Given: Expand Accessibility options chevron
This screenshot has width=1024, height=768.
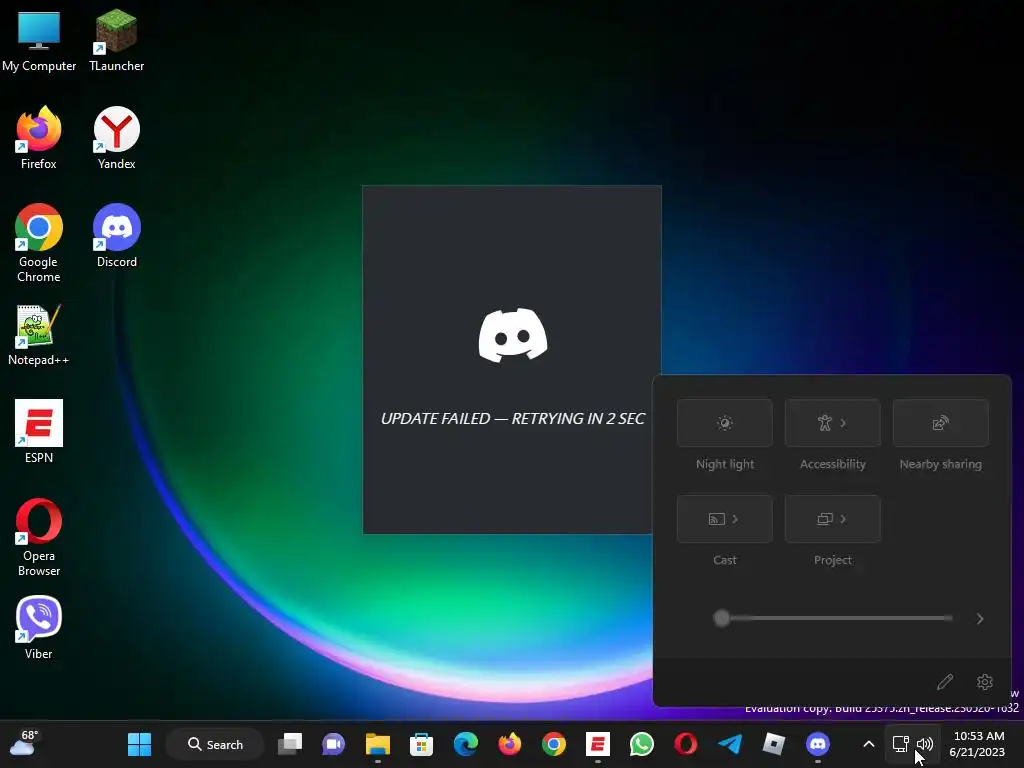Looking at the screenshot, I should (843, 423).
